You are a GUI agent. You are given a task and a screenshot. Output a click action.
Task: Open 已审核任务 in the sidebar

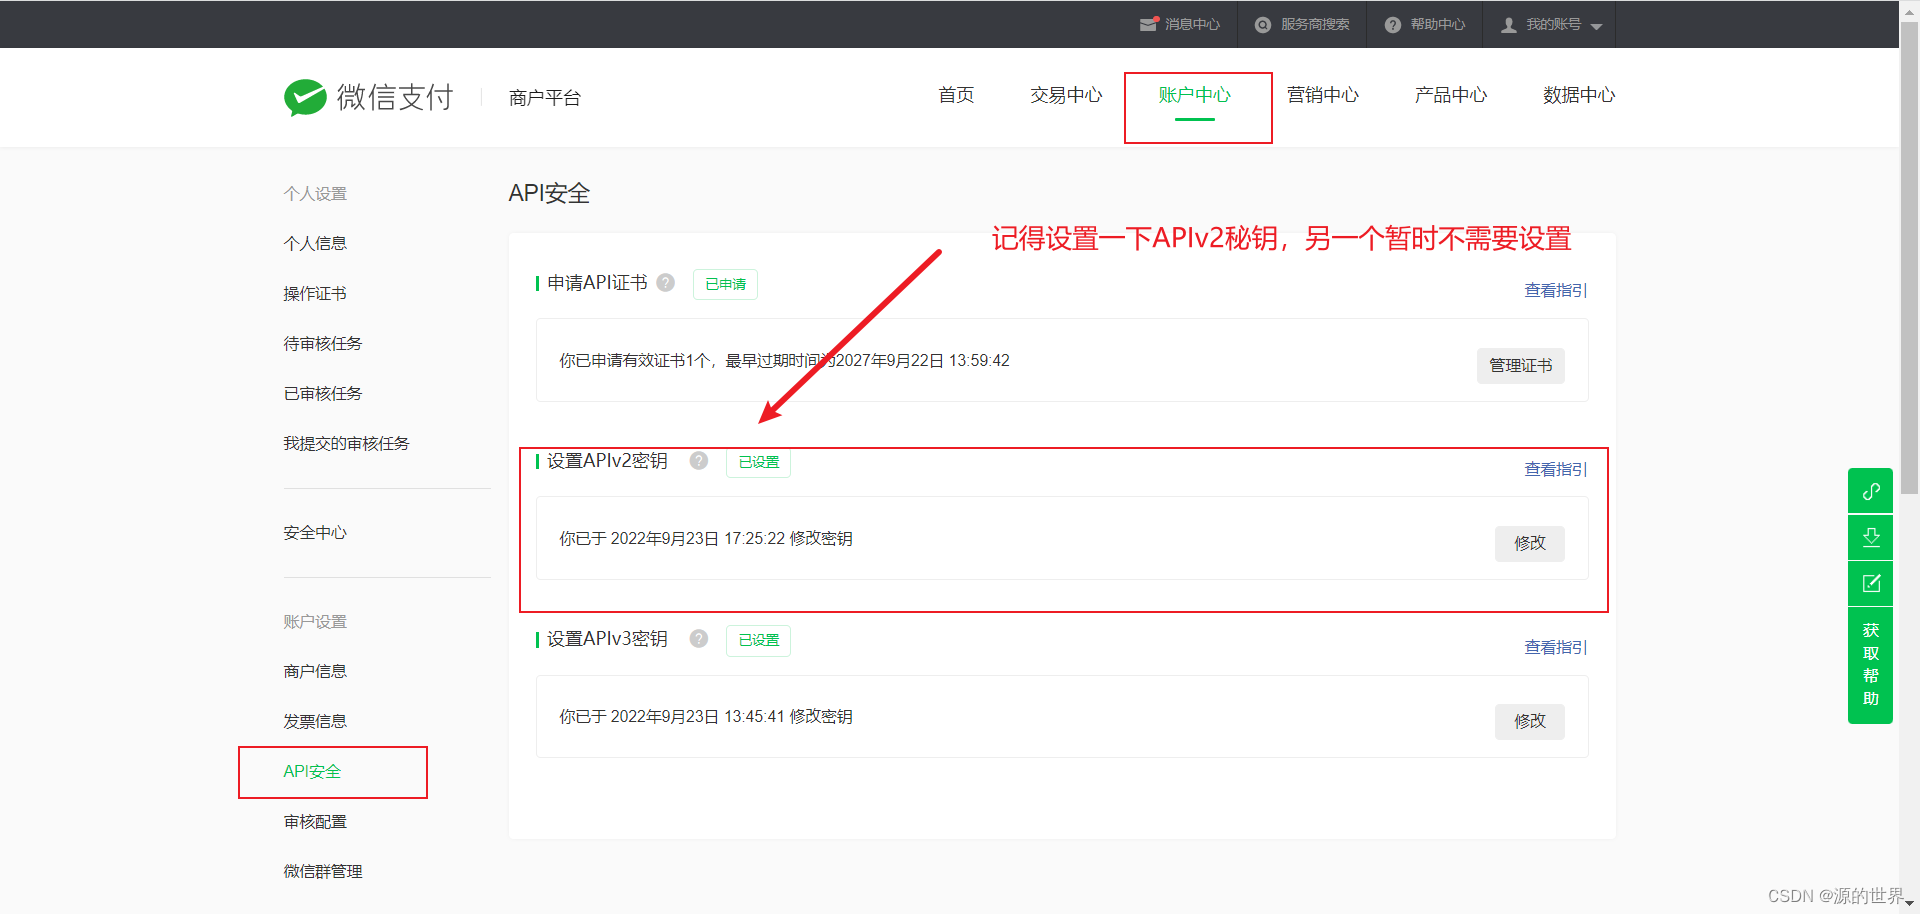click(323, 393)
